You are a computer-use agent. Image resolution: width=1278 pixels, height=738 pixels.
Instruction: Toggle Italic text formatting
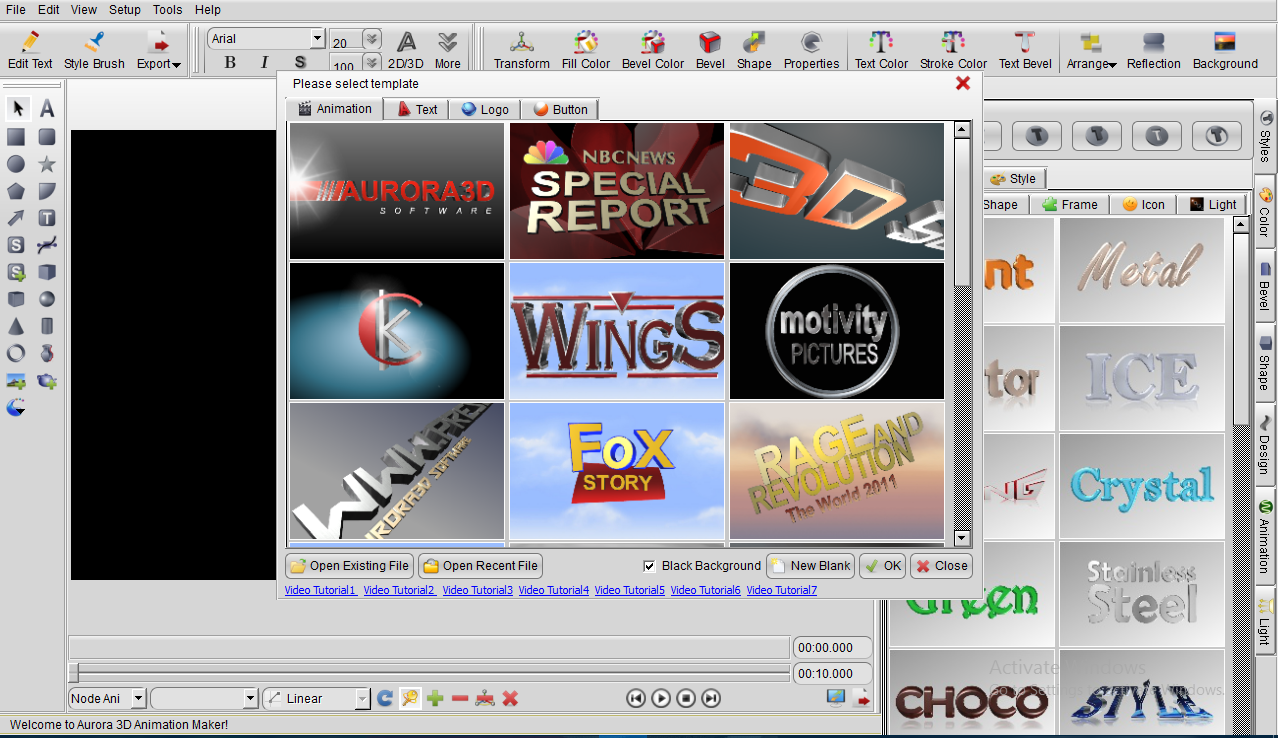(x=265, y=62)
